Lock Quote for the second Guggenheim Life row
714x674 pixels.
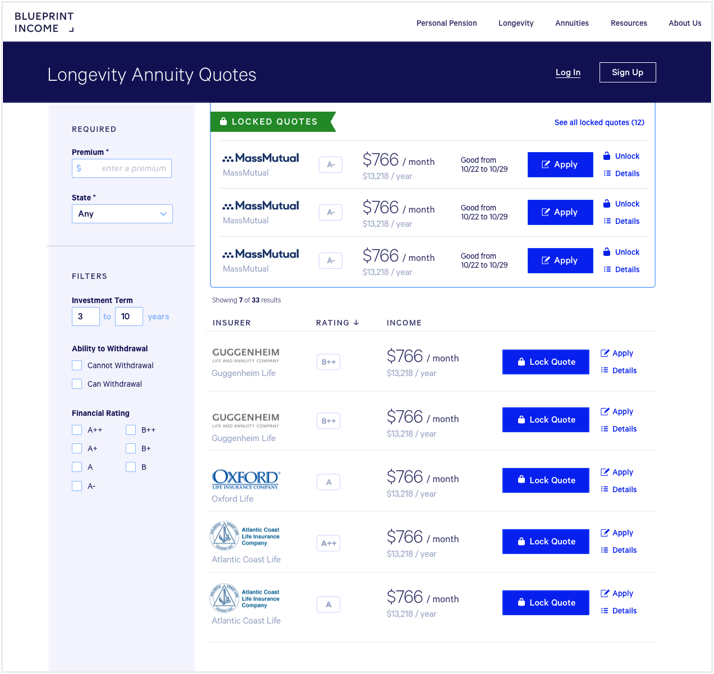coord(546,420)
